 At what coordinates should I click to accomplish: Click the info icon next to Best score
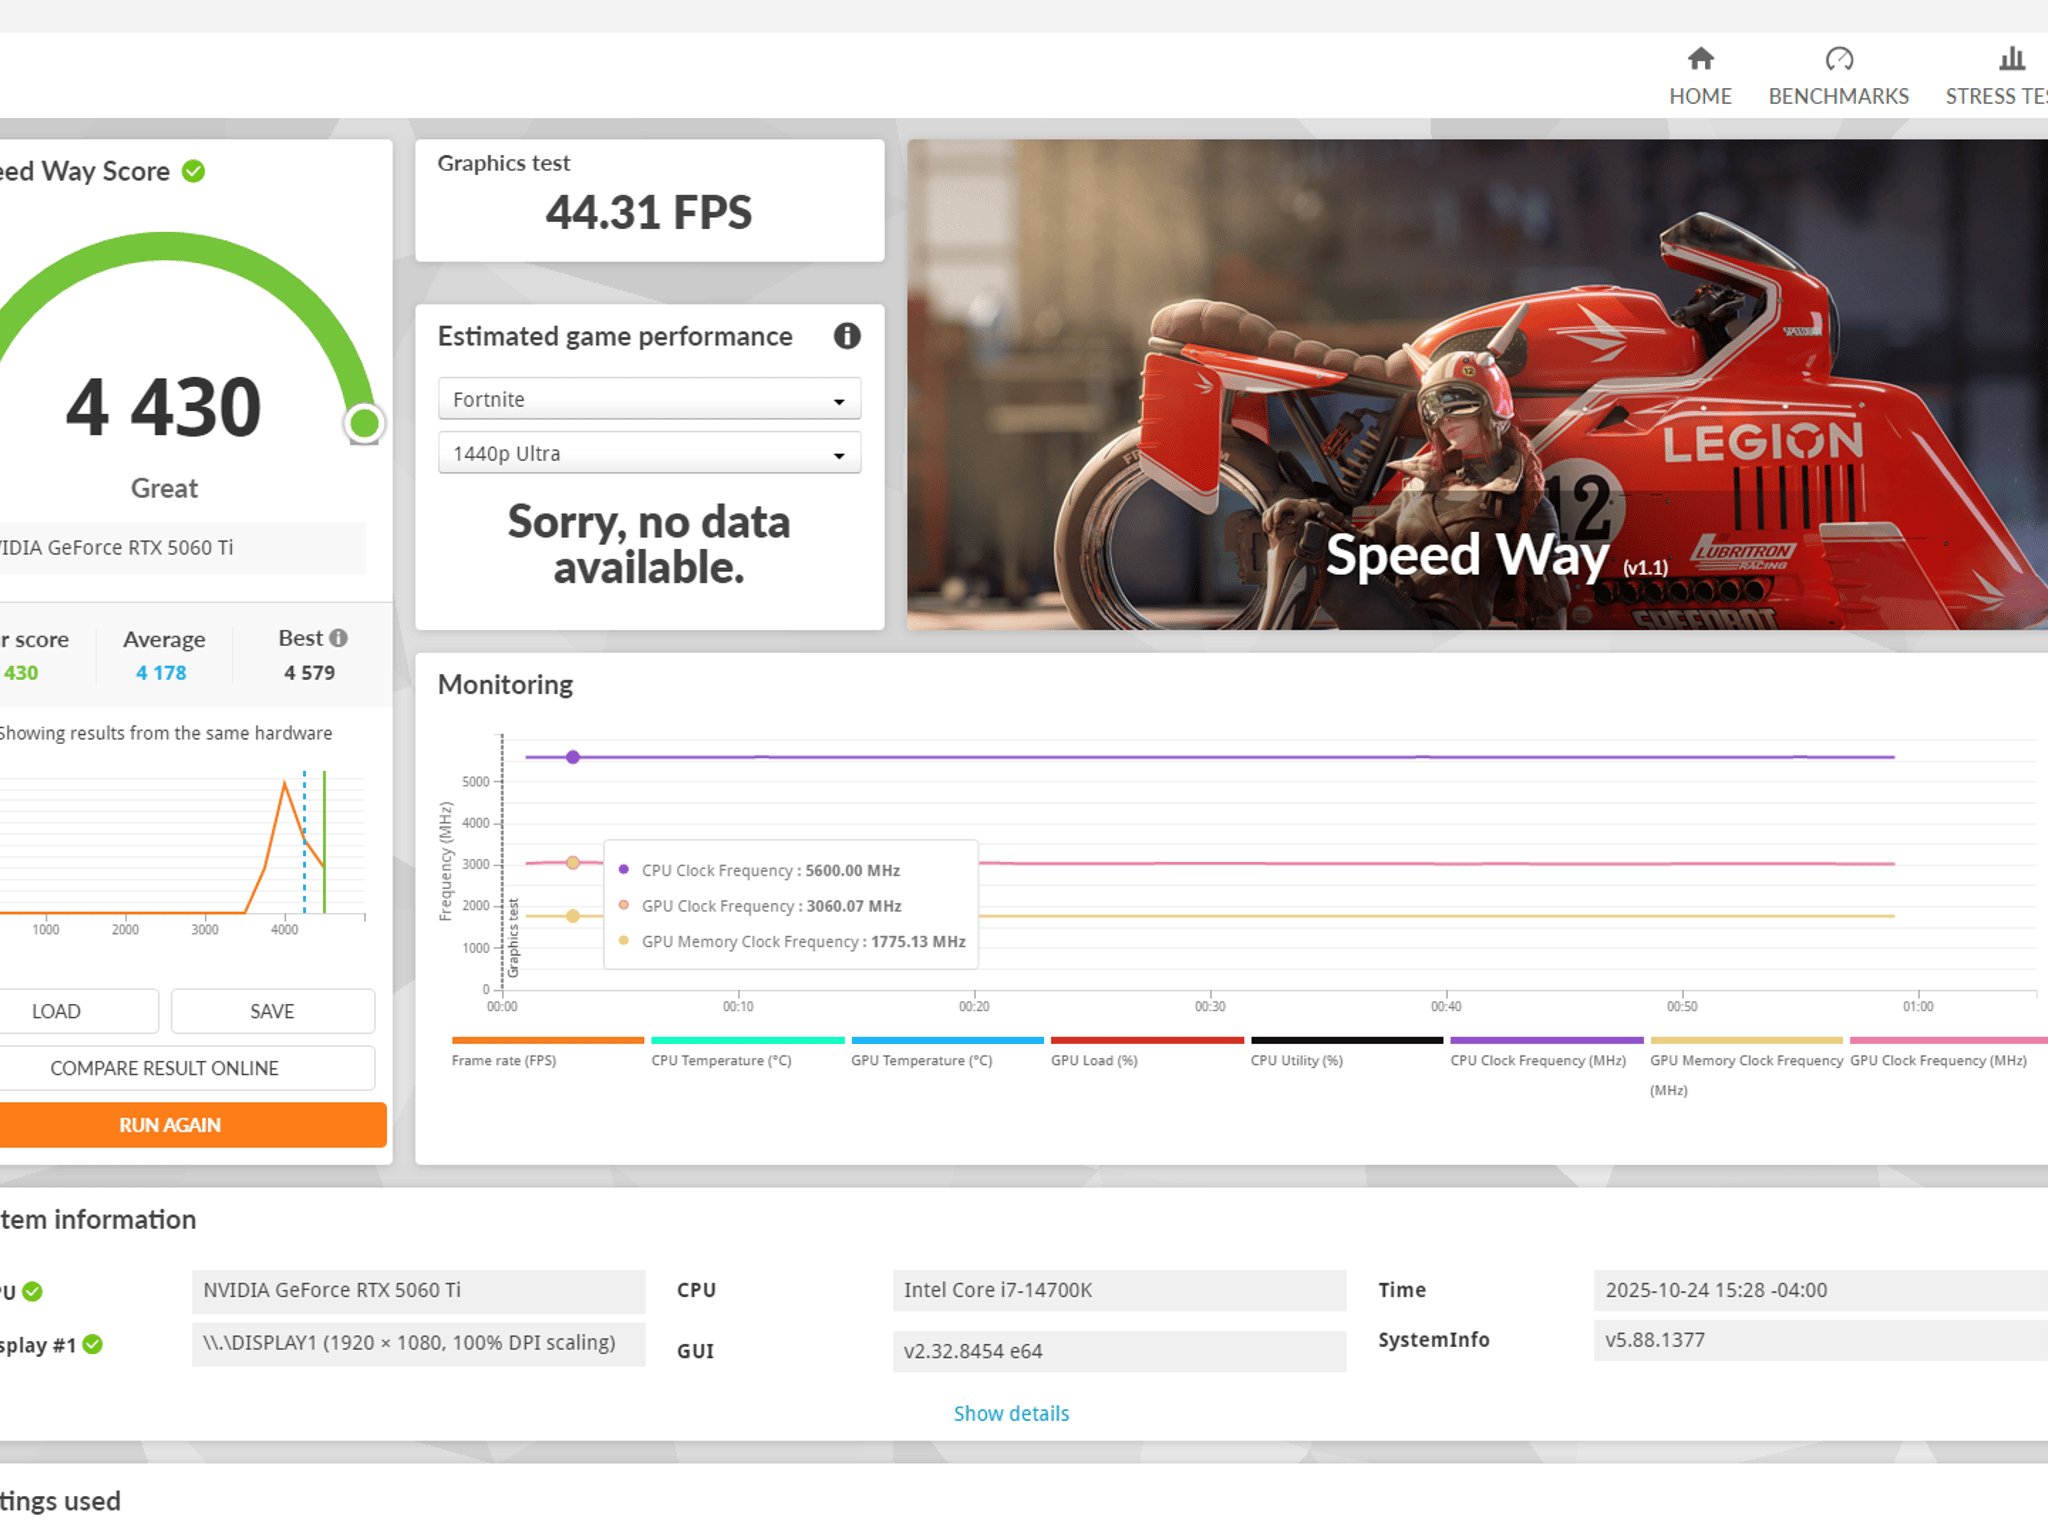coord(338,638)
